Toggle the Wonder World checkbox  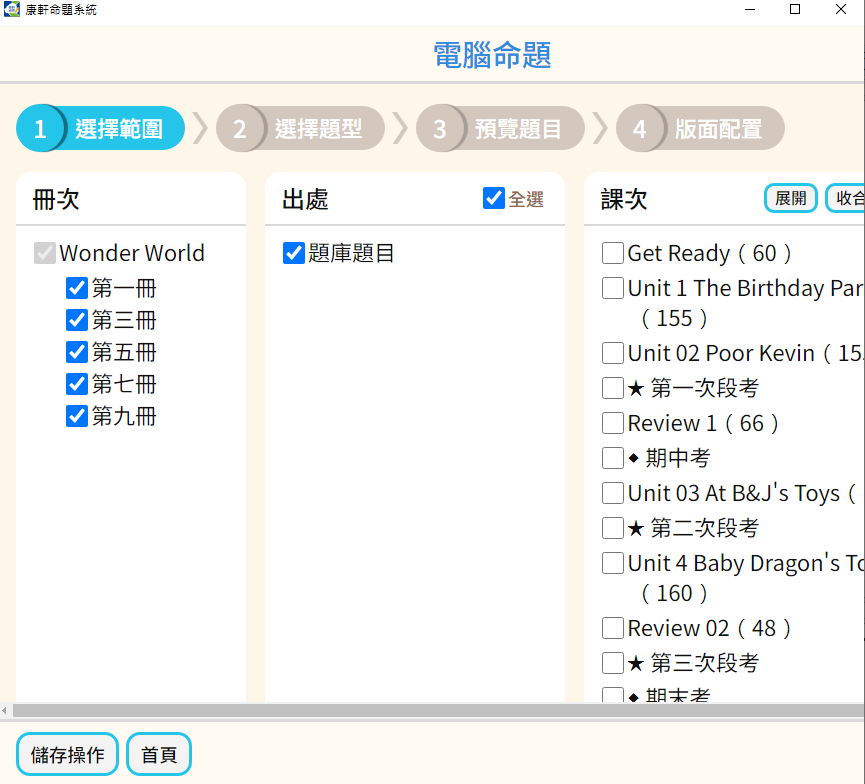pos(45,253)
